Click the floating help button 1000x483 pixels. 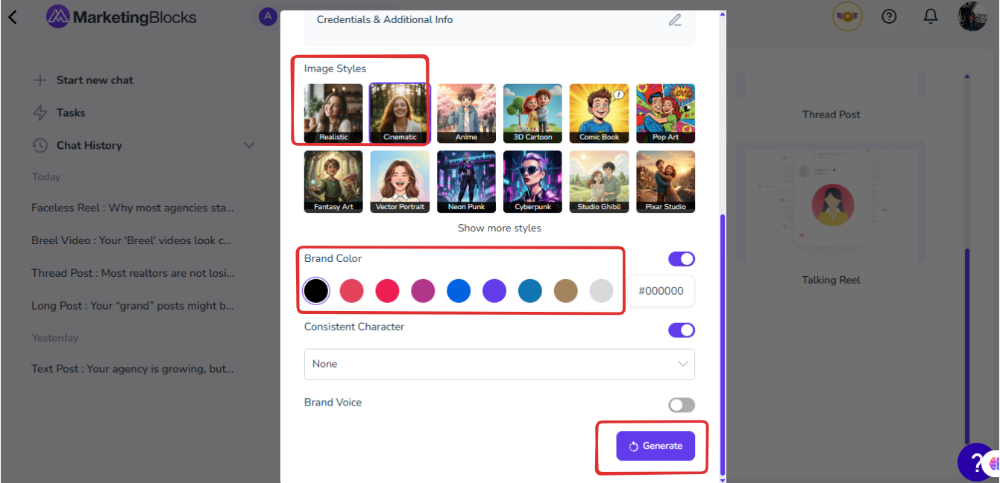[x=975, y=461]
